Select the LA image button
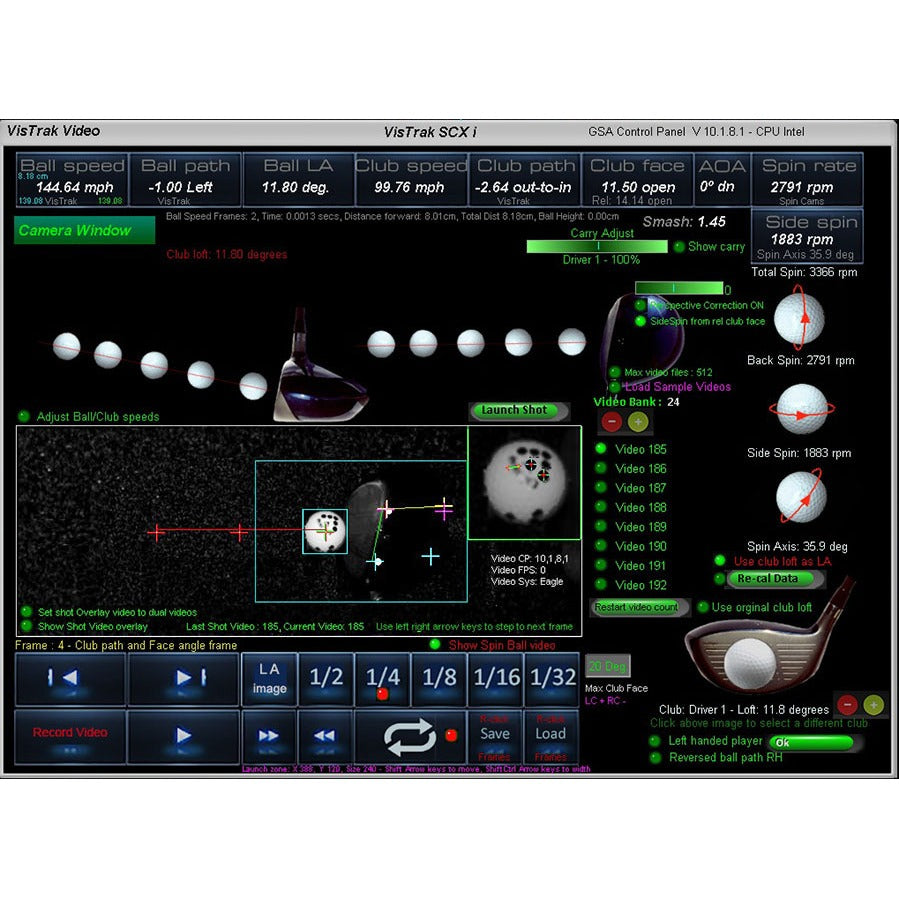The image size is (899, 899). [x=269, y=678]
